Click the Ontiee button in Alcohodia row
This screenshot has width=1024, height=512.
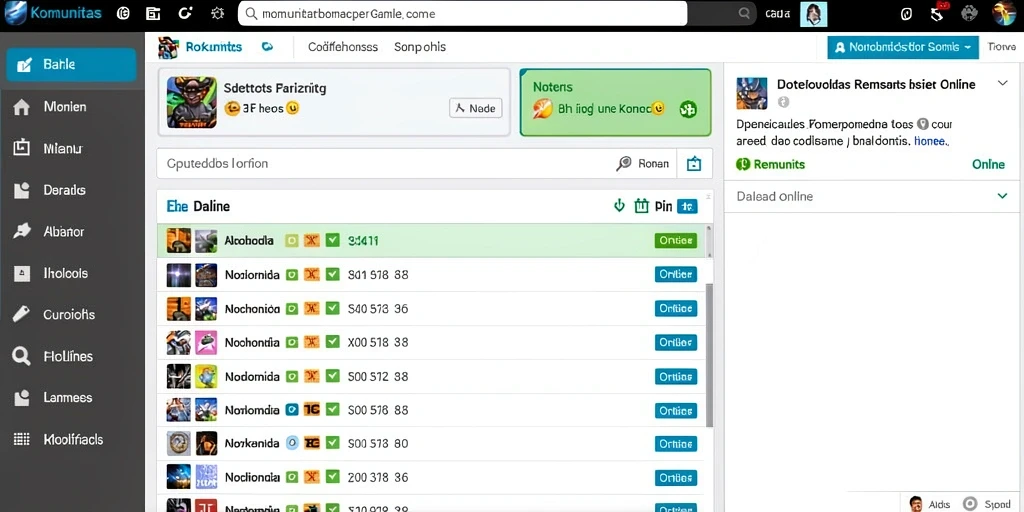[x=675, y=240]
